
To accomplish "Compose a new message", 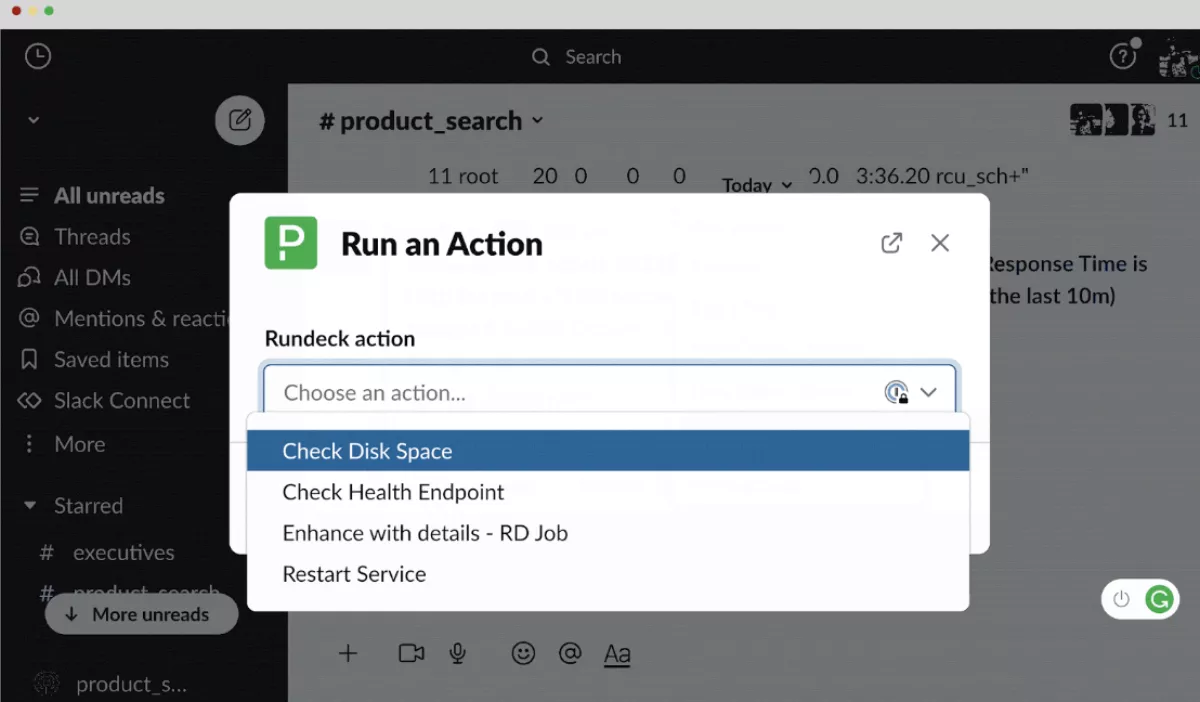I will click(240, 121).
